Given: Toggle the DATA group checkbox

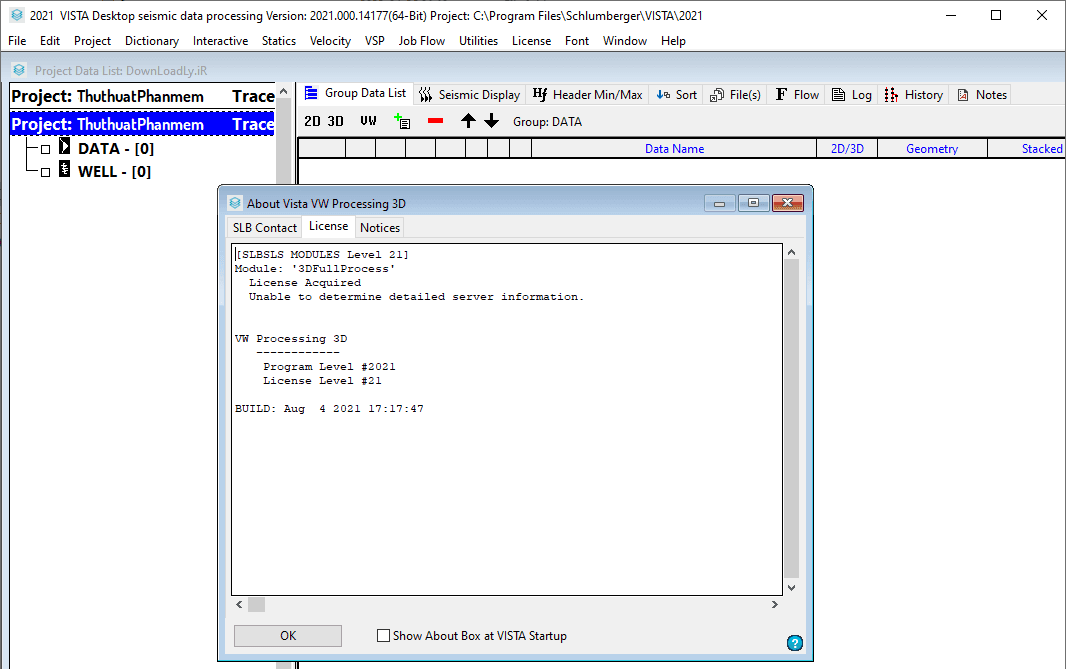Looking at the screenshot, I should (45, 149).
